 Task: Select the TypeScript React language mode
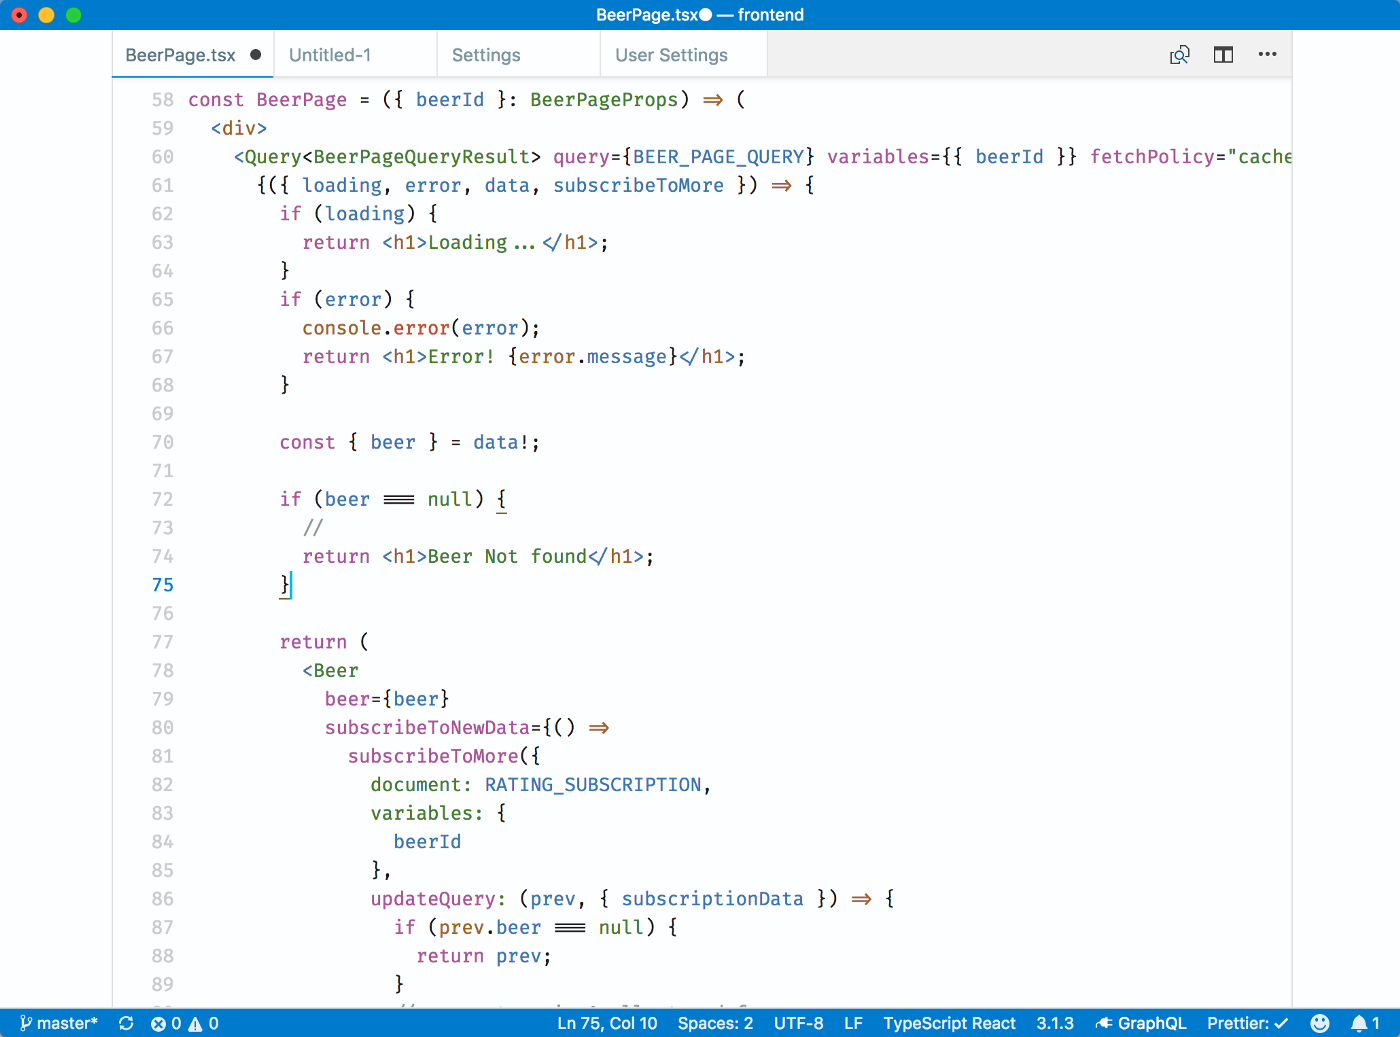[949, 1023]
